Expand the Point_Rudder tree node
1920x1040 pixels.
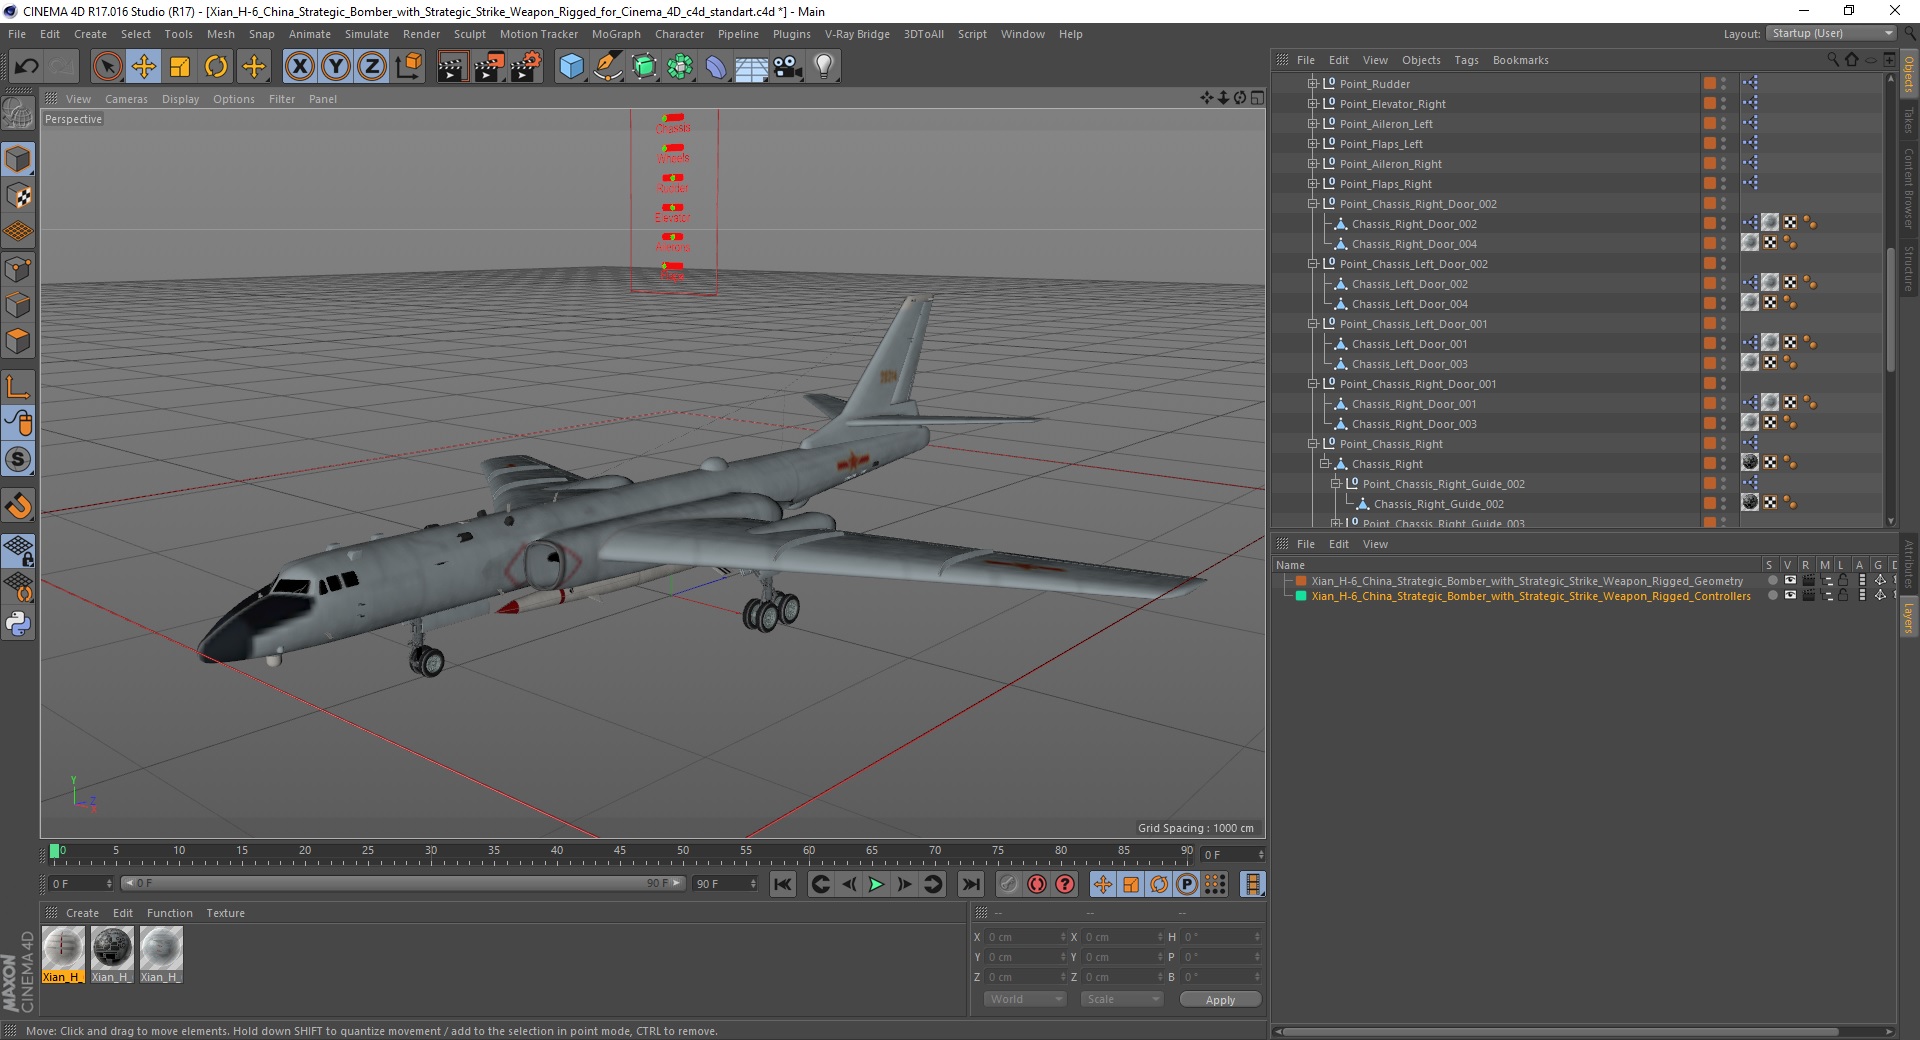pos(1313,84)
